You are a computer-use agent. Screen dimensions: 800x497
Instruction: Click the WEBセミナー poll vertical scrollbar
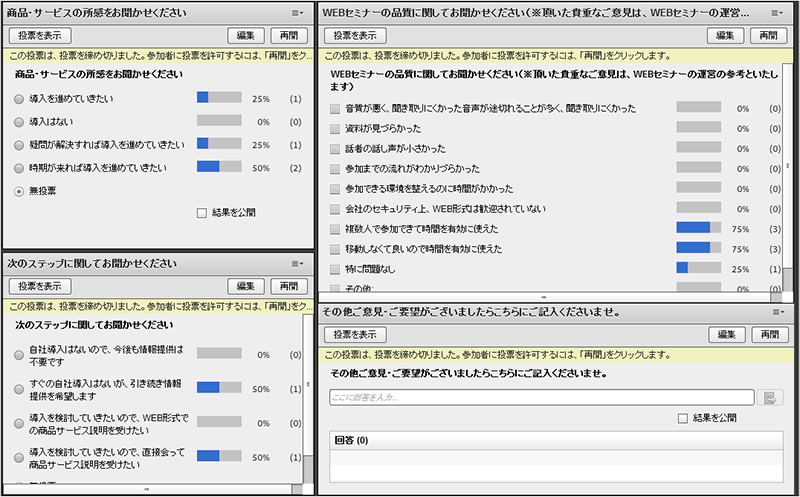(x=788, y=167)
